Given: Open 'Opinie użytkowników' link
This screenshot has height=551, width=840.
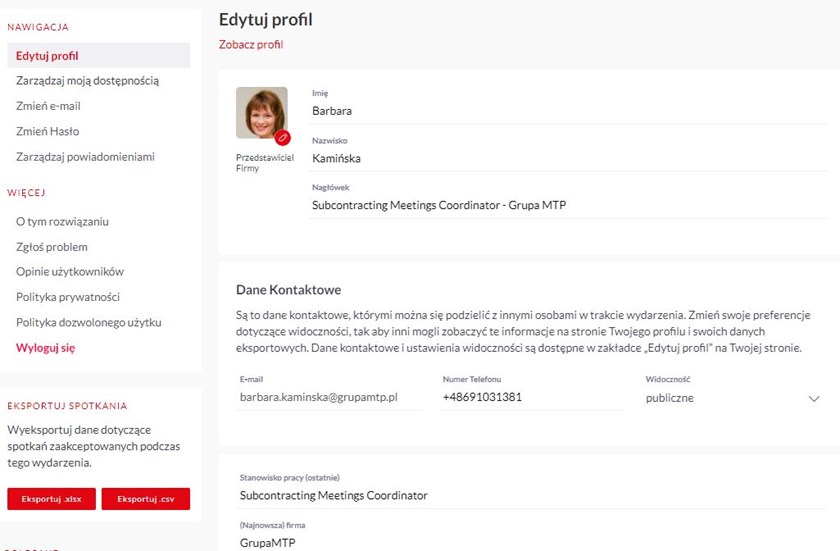Looking at the screenshot, I should [x=69, y=272].
